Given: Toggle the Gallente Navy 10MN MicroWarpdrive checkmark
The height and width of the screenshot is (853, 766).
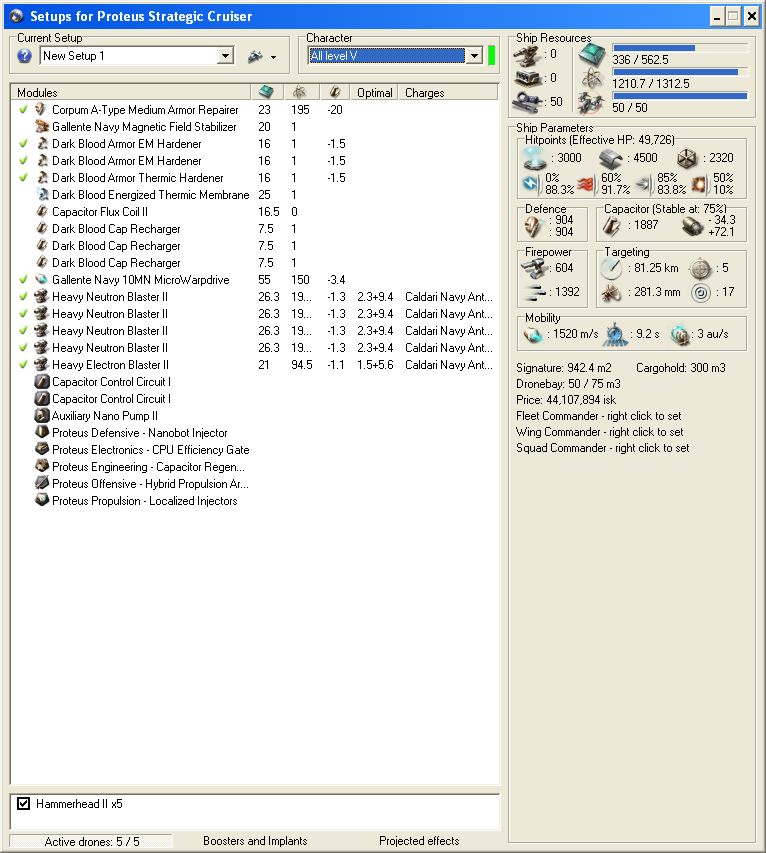Looking at the screenshot, I should 23,280.
